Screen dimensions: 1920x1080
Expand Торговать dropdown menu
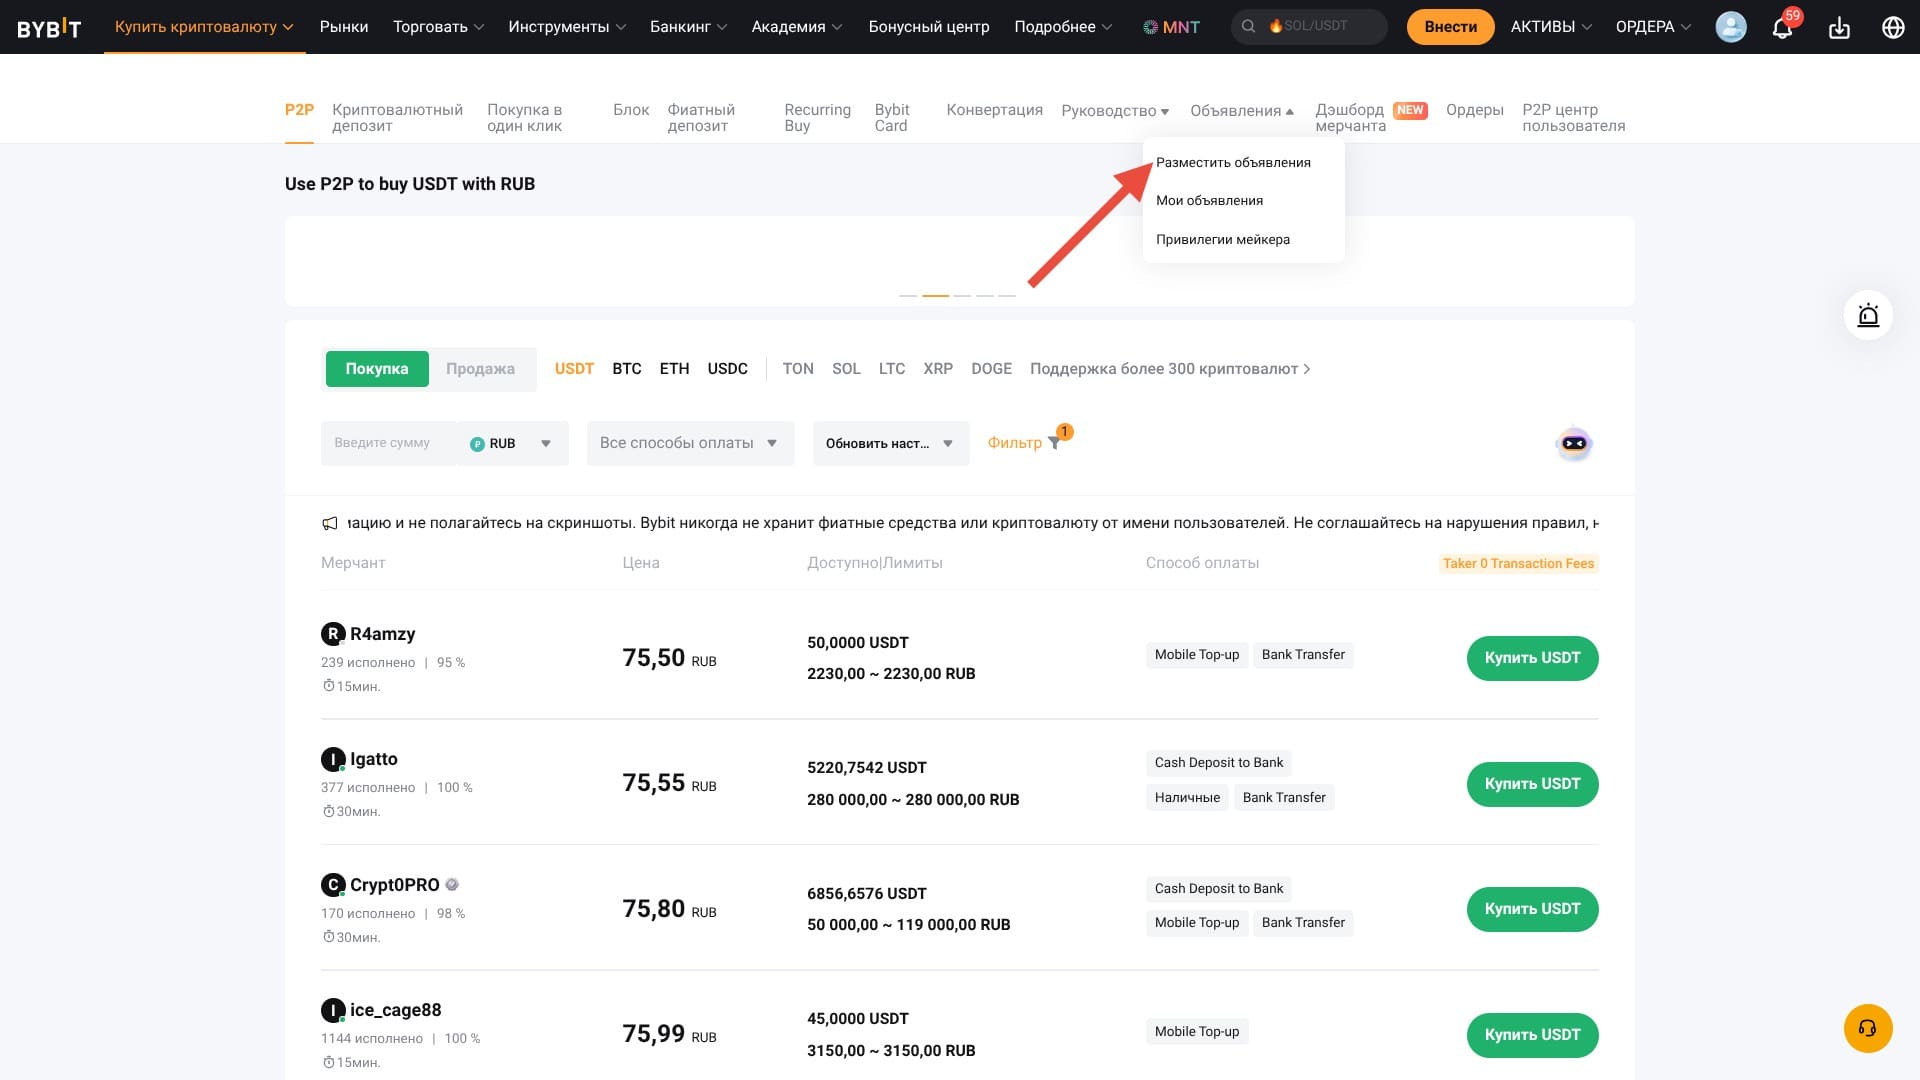coord(438,27)
